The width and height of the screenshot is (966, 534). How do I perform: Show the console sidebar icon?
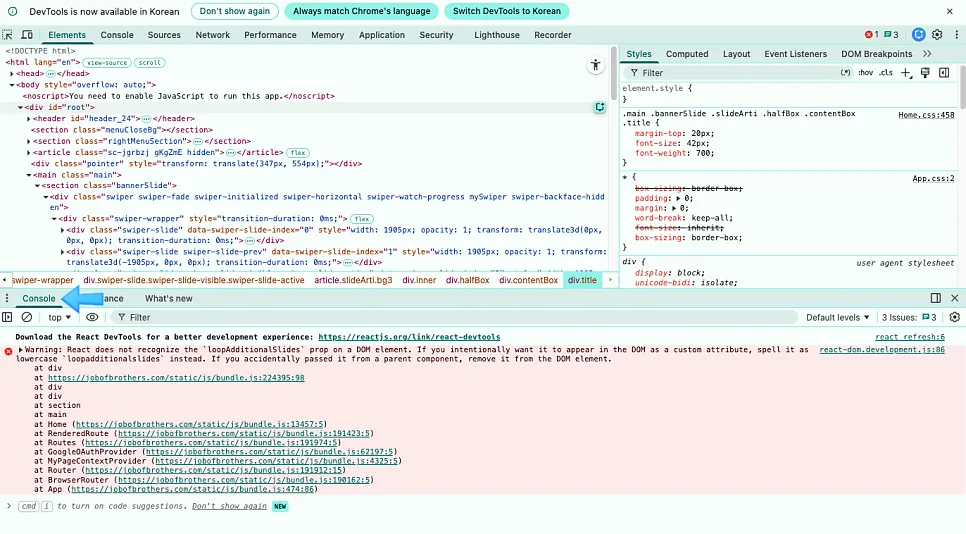click(7, 317)
